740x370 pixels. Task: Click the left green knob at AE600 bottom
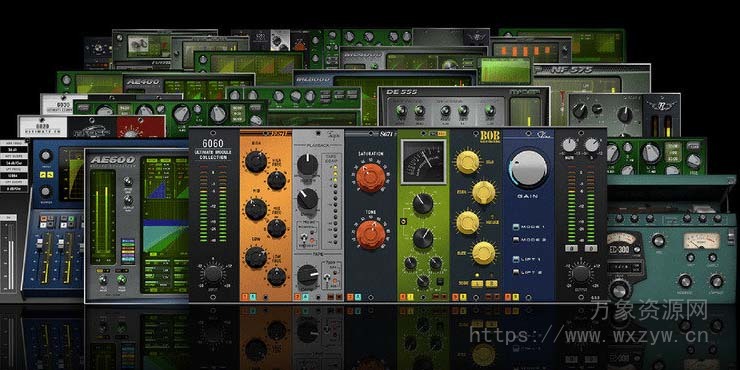[102, 279]
